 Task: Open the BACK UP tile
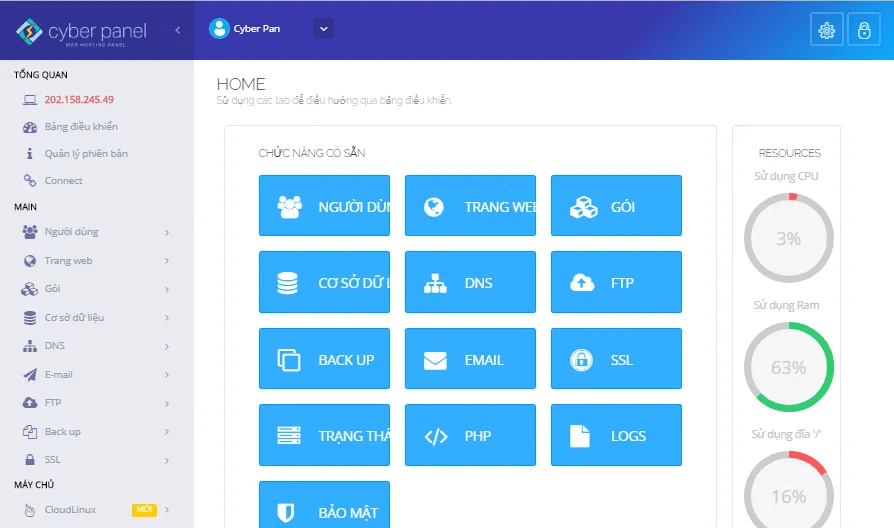pos(324,359)
